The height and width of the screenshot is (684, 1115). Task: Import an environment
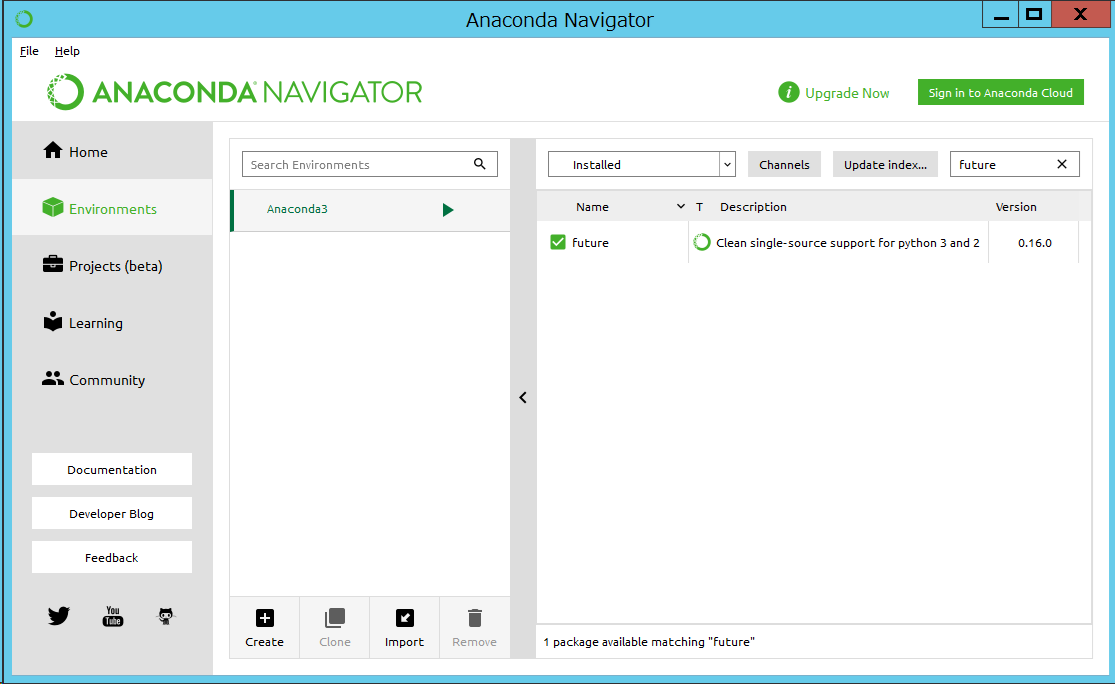click(x=404, y=627)
